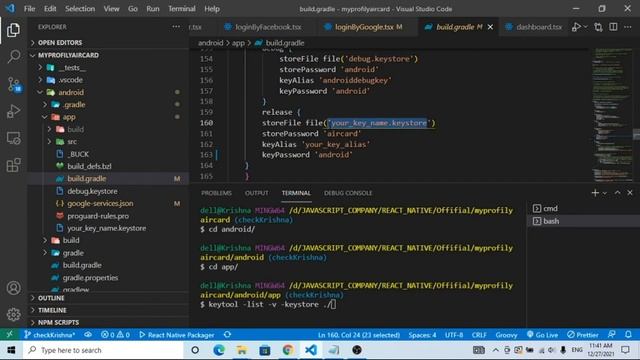This screenshot has width=640, height=360.
Task: Open google-services.json in explorer
Action: (100, 203)
